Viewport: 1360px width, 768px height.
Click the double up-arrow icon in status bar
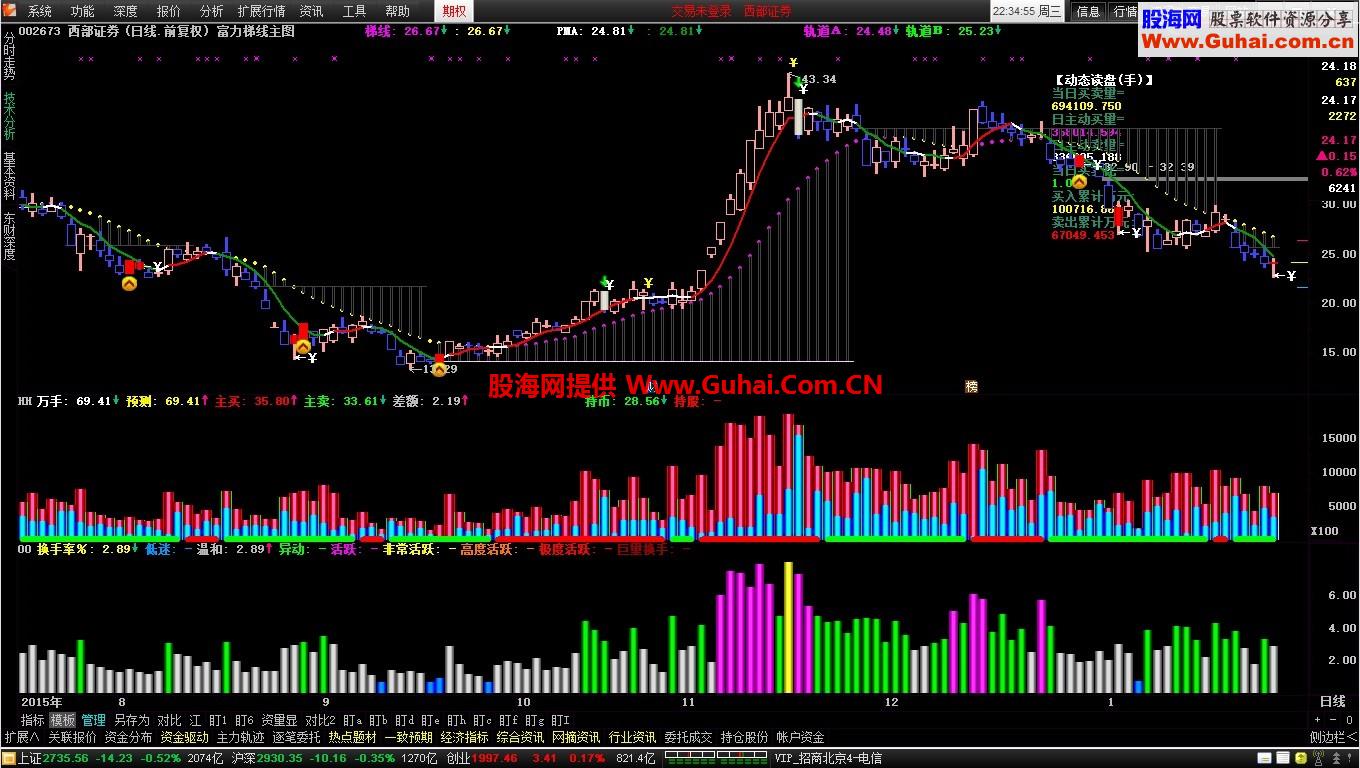[1336, 758]
